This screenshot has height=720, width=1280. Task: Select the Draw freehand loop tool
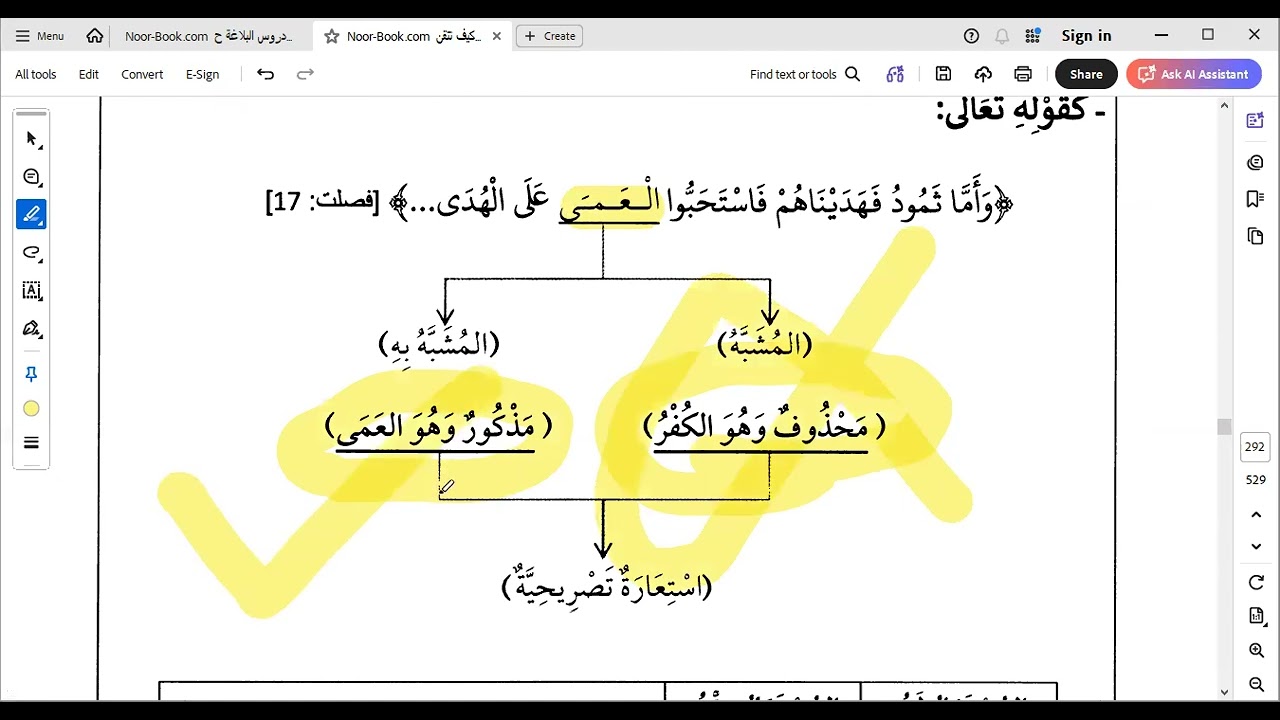click(x=31, y=252)
